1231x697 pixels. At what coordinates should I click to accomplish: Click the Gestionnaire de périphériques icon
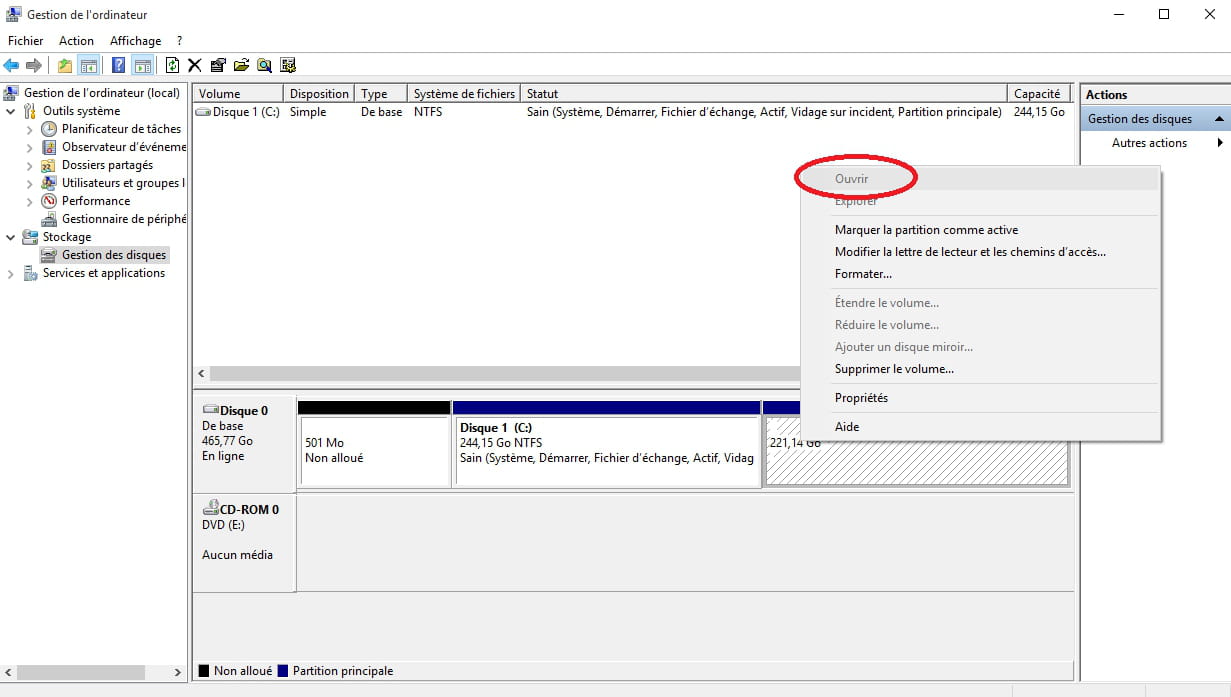coord(49,219)
